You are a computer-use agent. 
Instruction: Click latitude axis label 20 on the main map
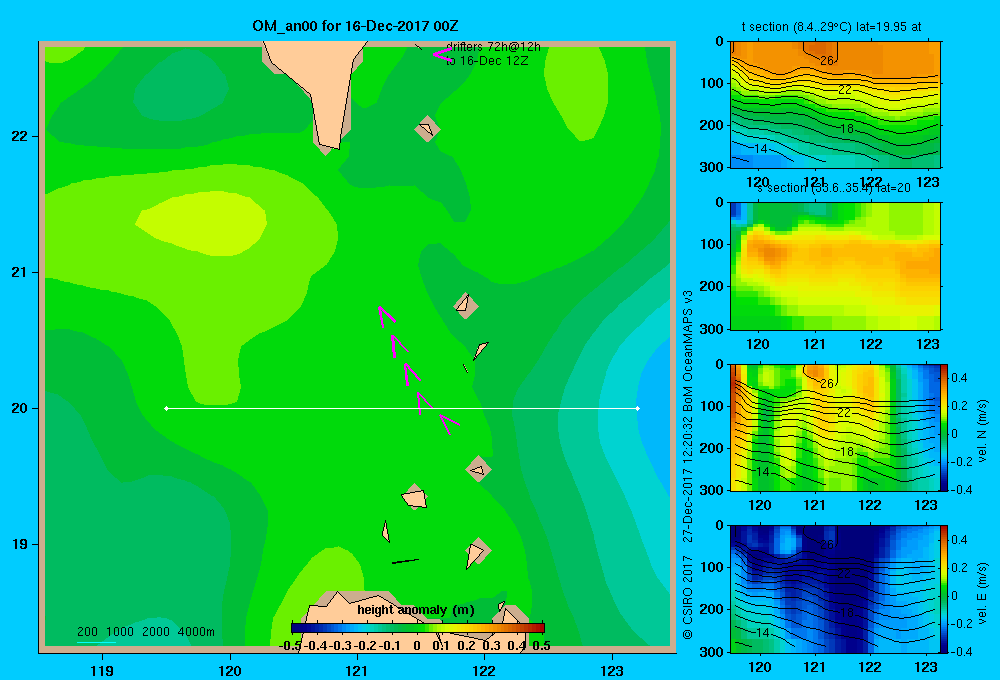[x=20, y=408]
